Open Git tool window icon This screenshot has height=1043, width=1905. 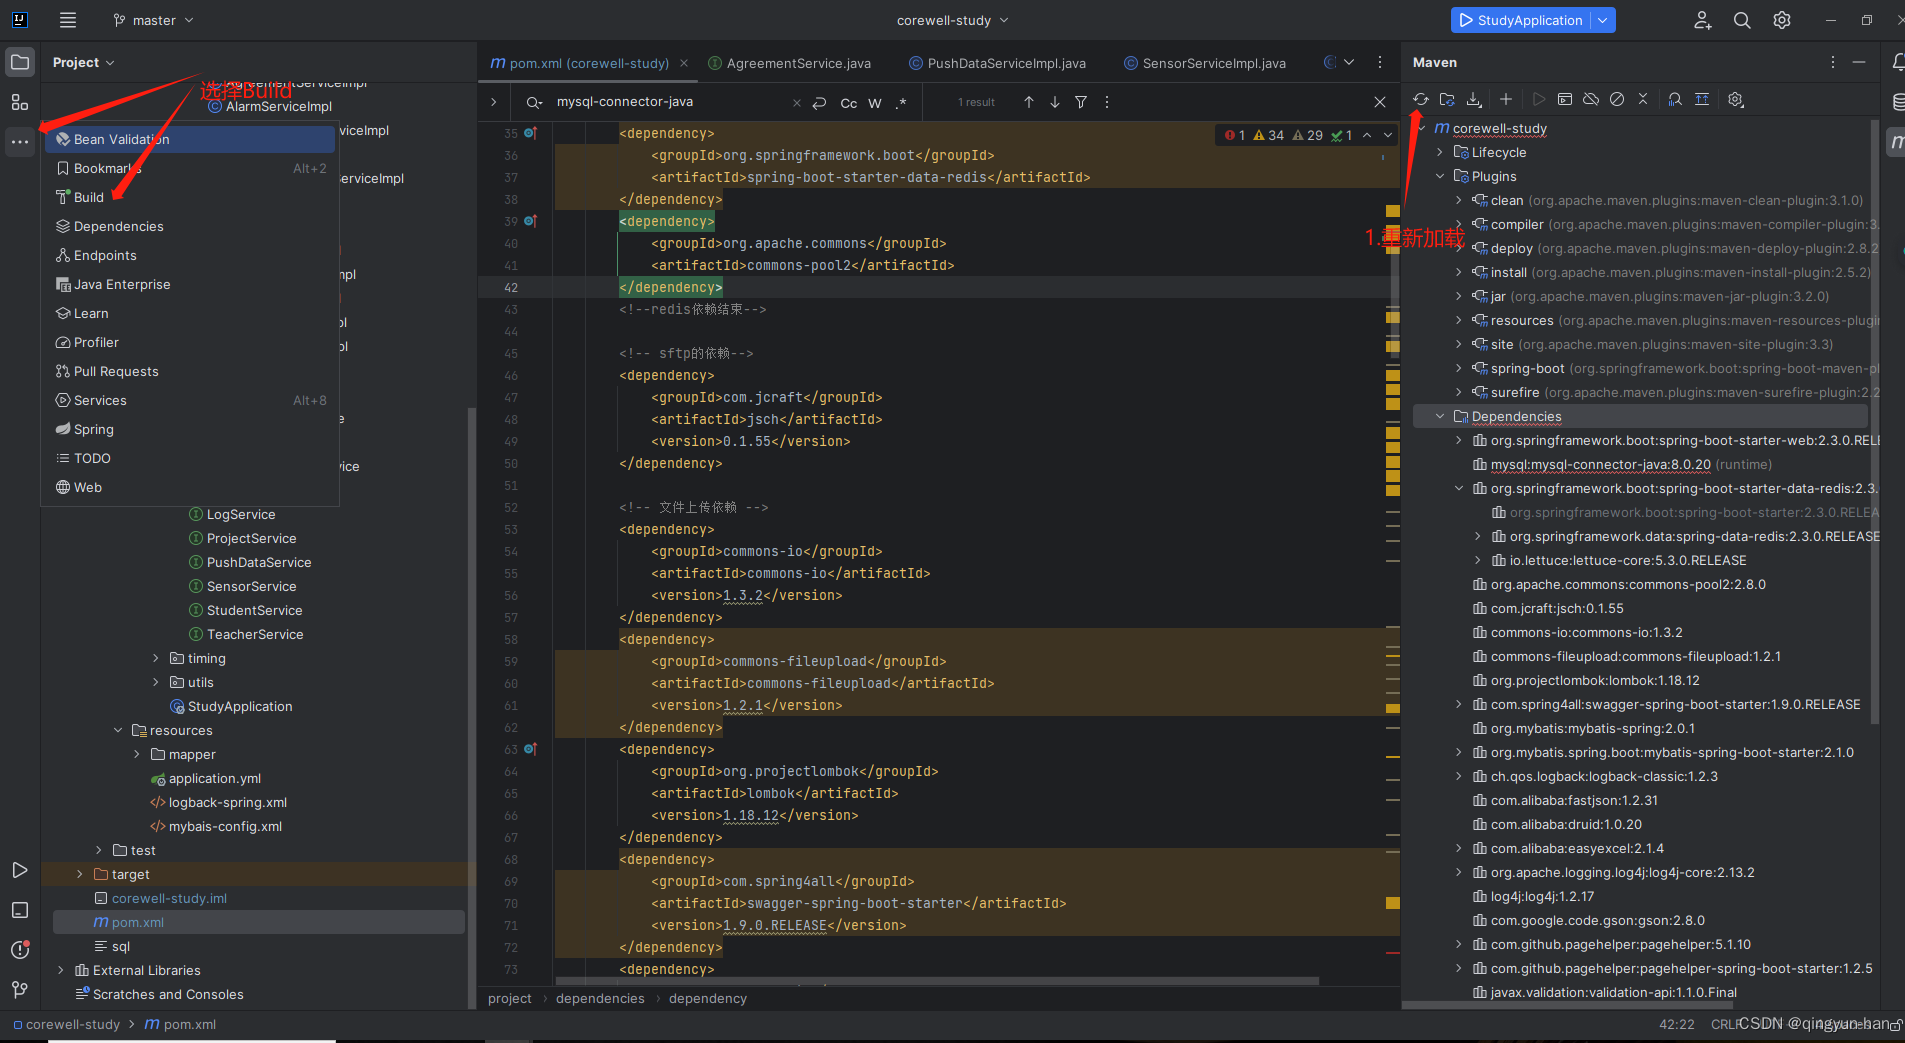(20, 990)
